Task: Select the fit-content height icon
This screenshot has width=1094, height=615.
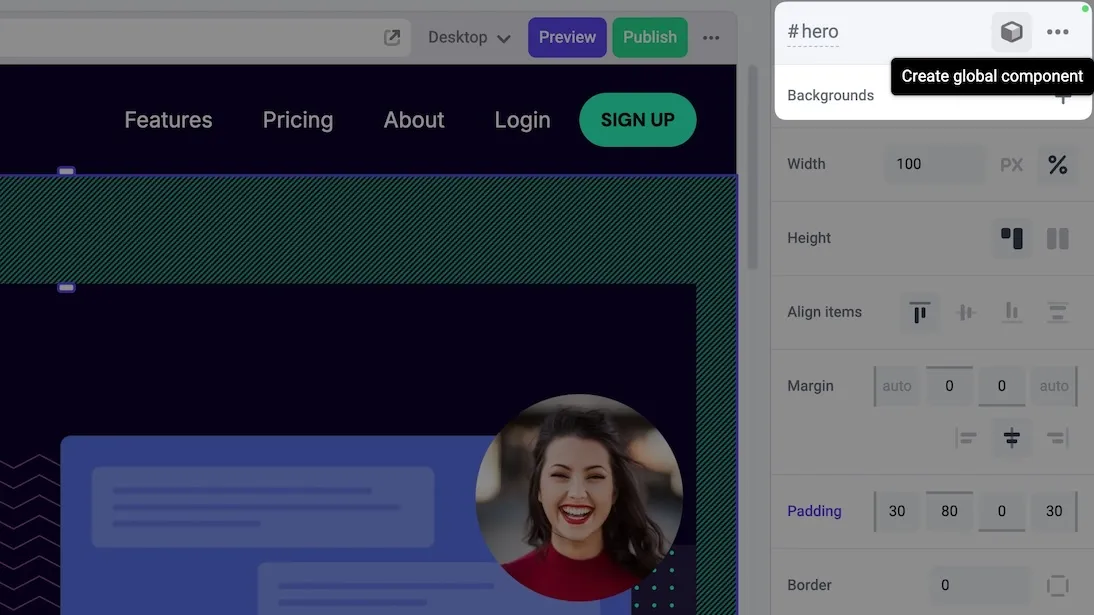Action: click(x=1011, y=238)
